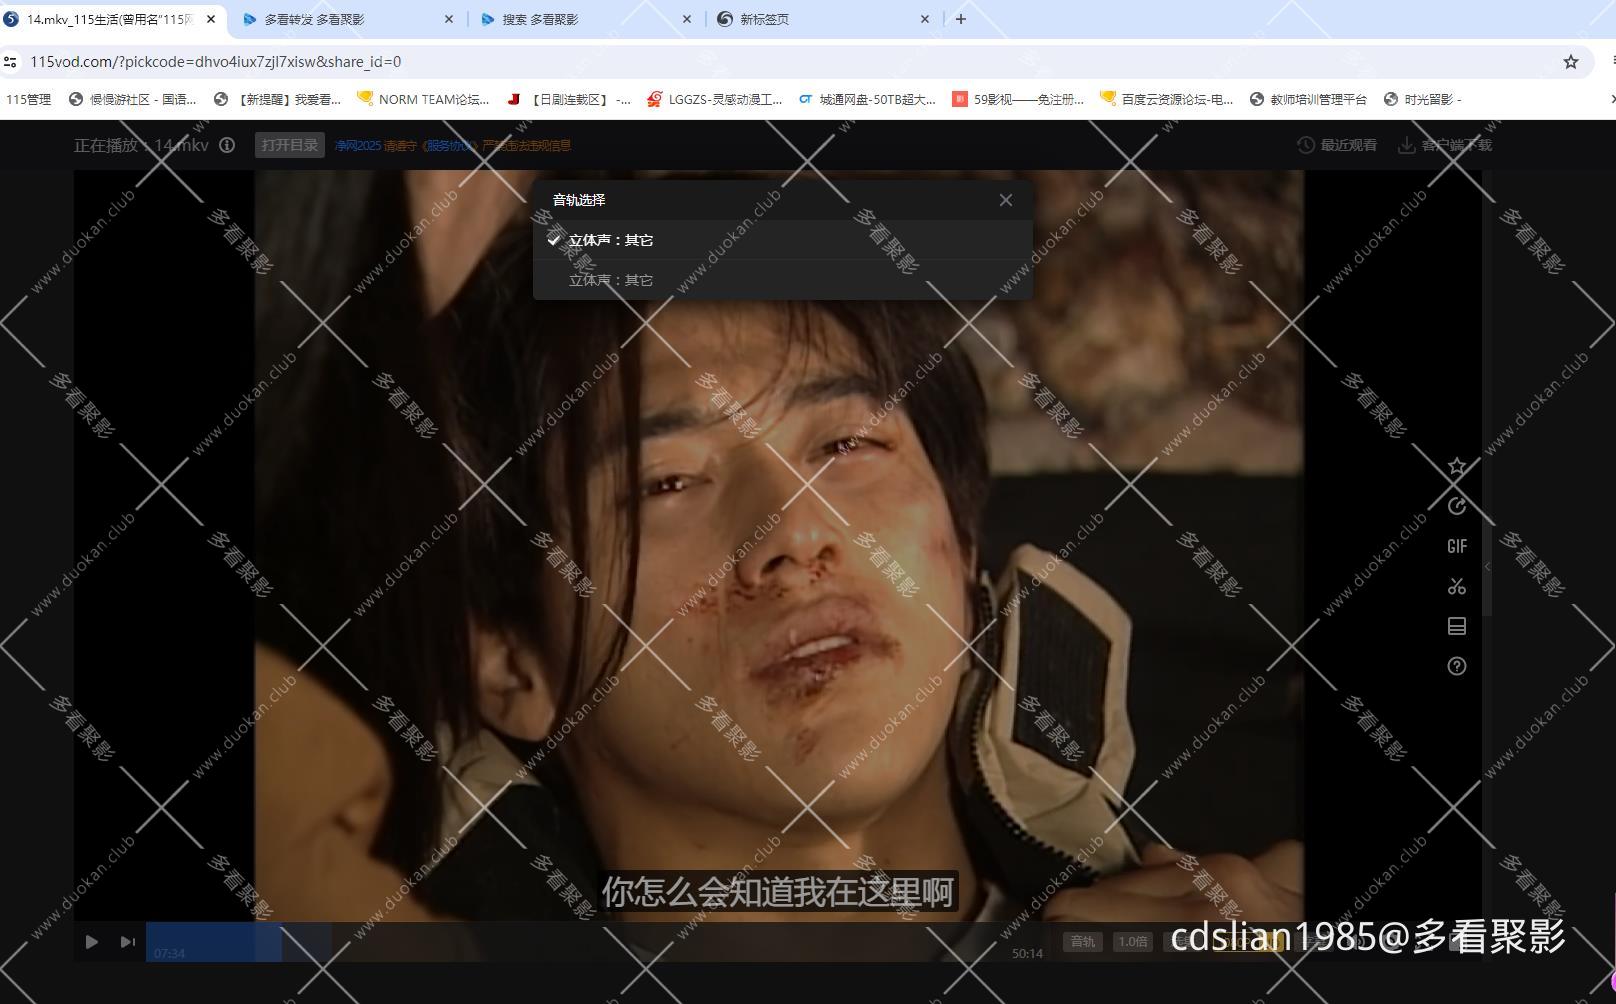The image size is (1616, 1004).
Task: Open the 音轨 audio track menu
Action: click(1081, 941)
